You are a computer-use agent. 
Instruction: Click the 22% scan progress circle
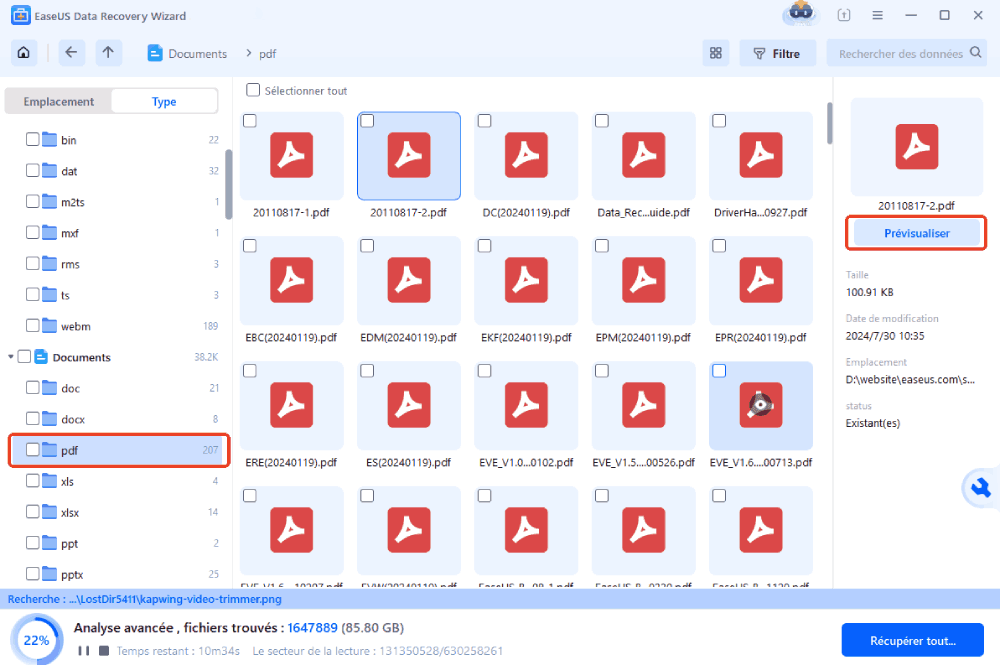pos(36,639)
